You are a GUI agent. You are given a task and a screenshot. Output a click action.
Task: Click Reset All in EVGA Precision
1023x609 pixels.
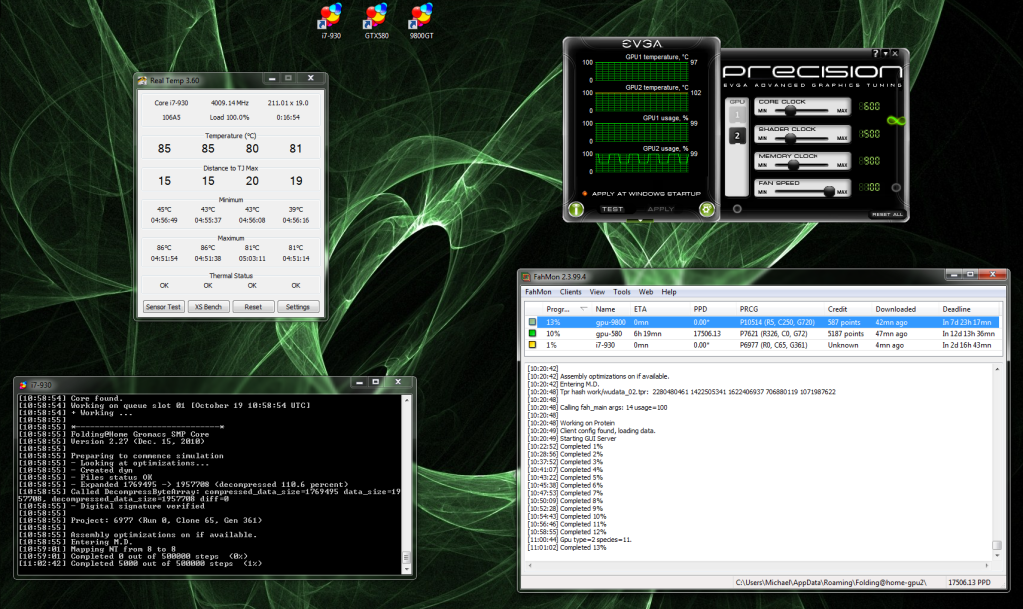point(887,214)
